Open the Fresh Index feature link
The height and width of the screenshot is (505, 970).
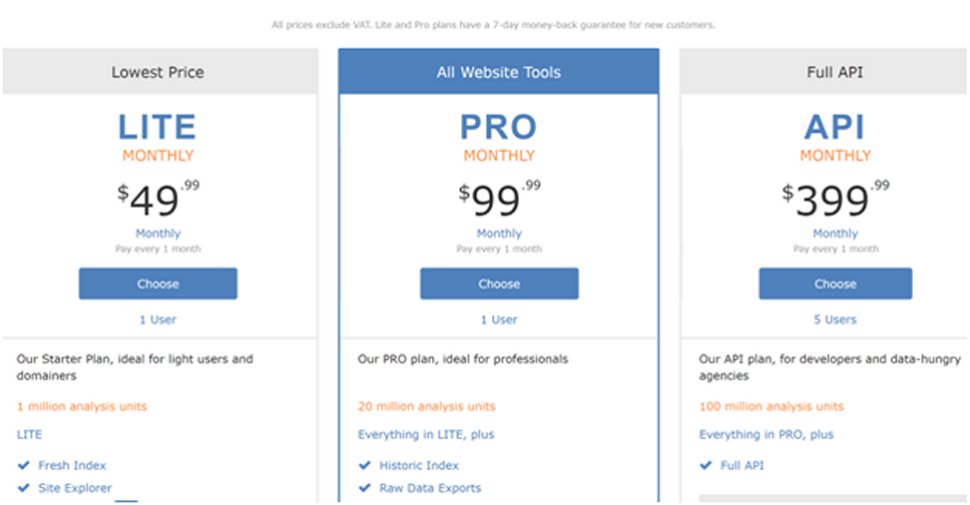click(x=72, y=465)
